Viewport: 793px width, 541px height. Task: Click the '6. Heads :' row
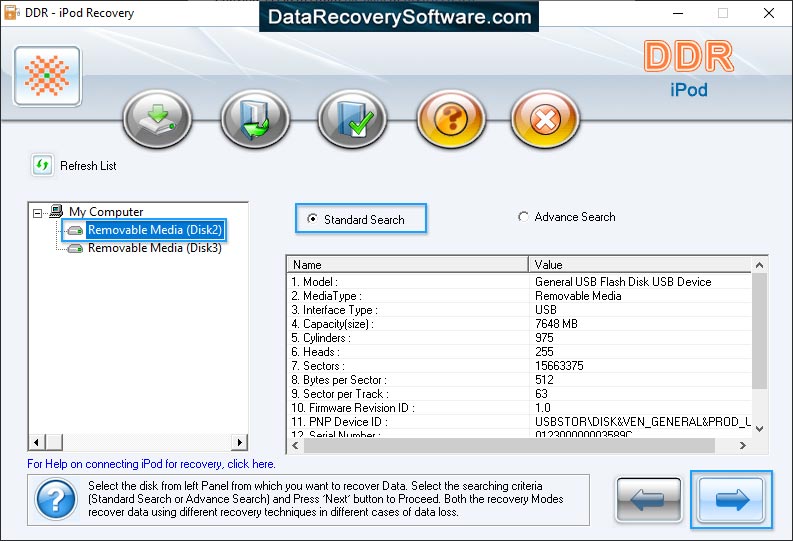(x=519, y=352)
